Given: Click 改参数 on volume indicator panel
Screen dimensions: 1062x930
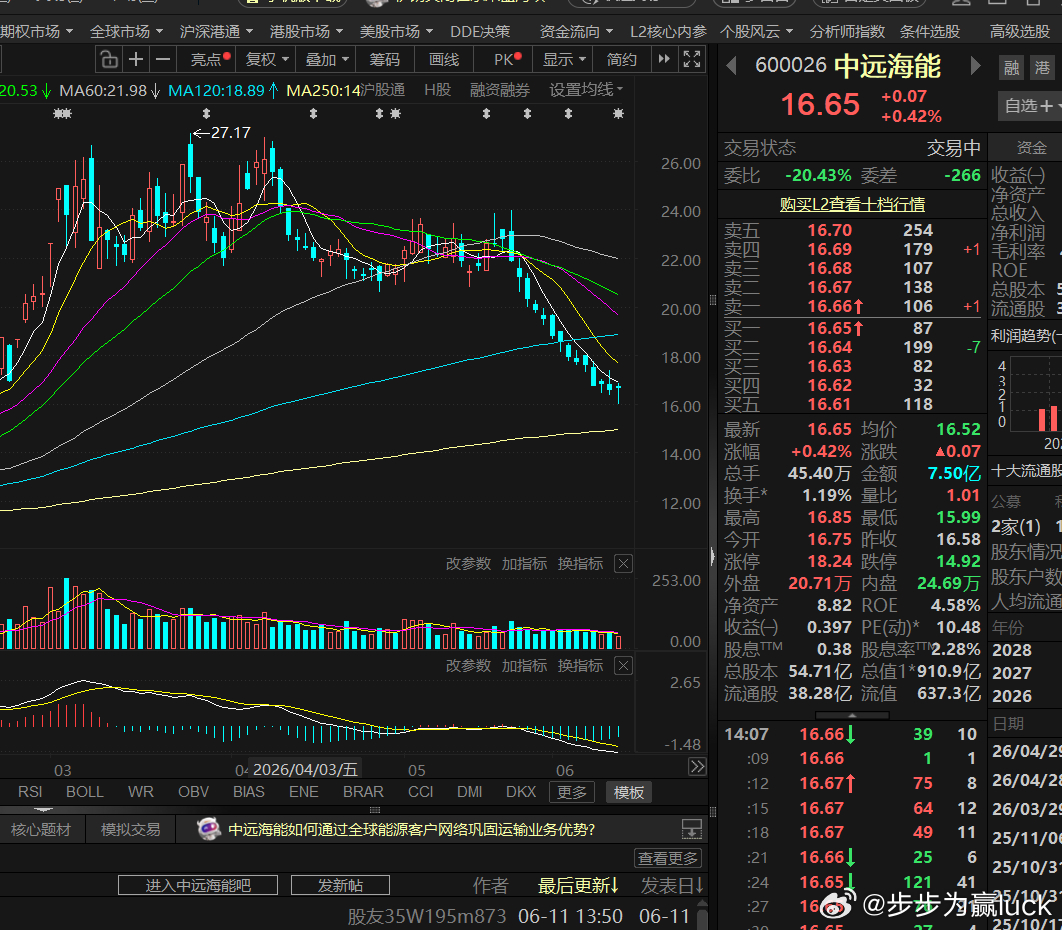Looking at the screenshot, I should coord(468,564).
